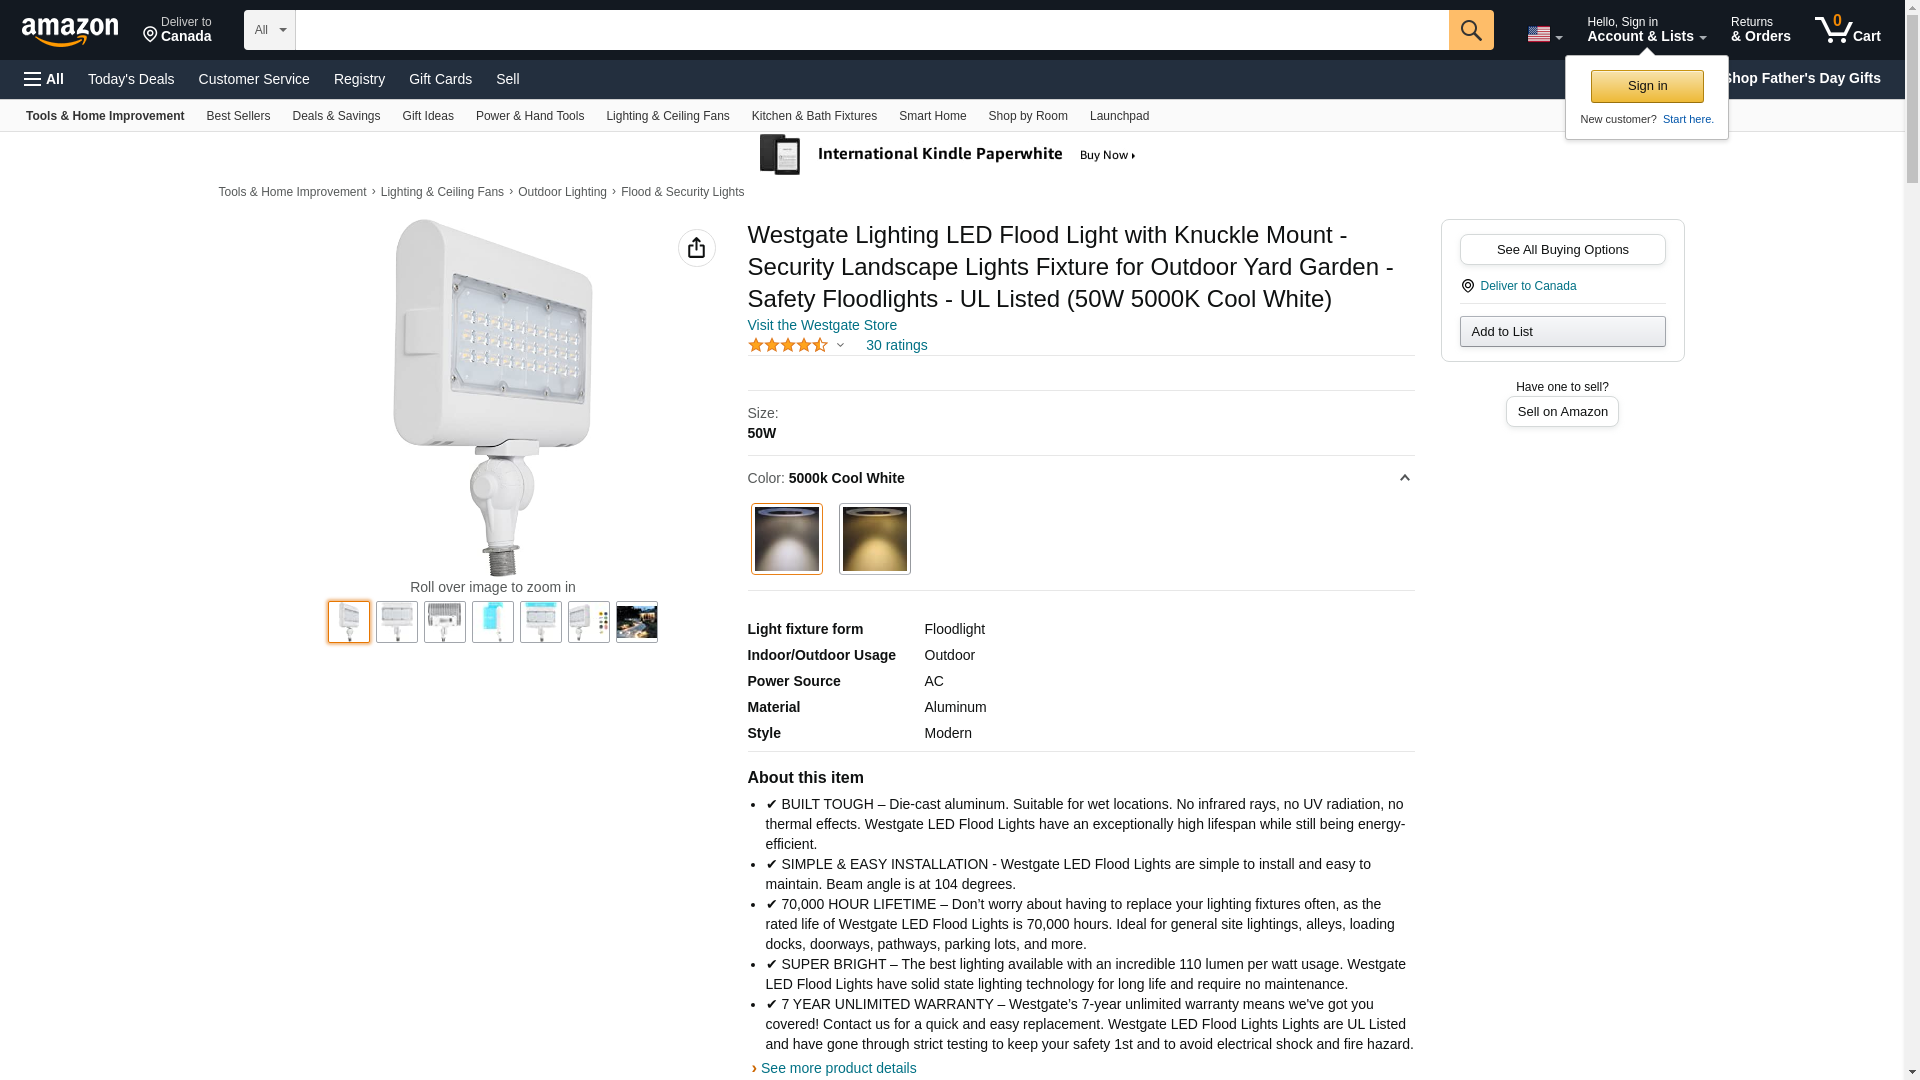Collapse the Color options section

click(x=1404, y=478)
